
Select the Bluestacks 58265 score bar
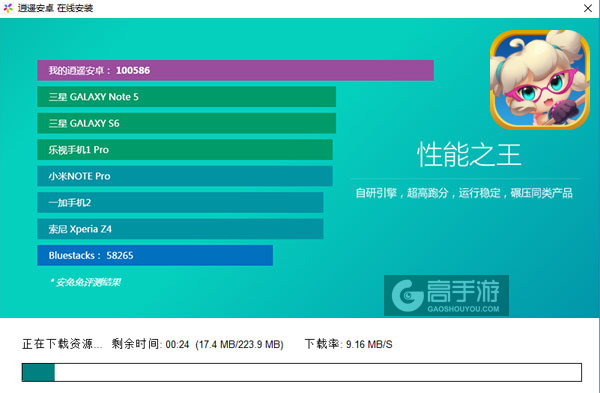(155, 255)
